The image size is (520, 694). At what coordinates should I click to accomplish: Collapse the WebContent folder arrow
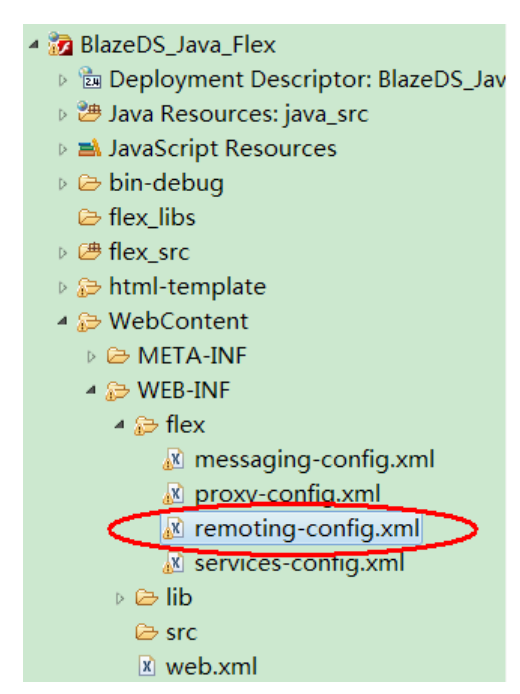click(x=63, y=321)
